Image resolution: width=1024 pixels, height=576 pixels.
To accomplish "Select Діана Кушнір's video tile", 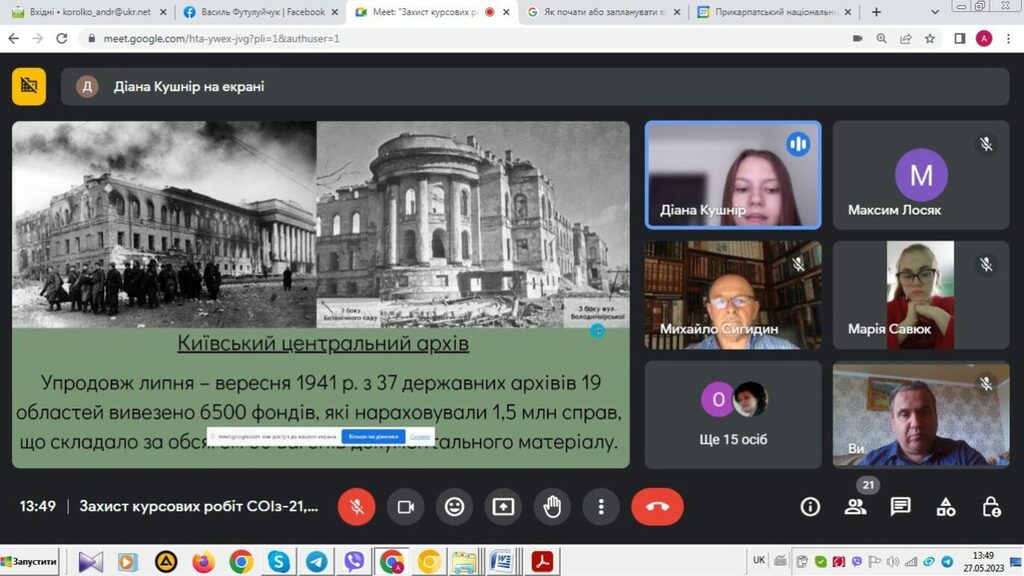I will pos(732,175).
